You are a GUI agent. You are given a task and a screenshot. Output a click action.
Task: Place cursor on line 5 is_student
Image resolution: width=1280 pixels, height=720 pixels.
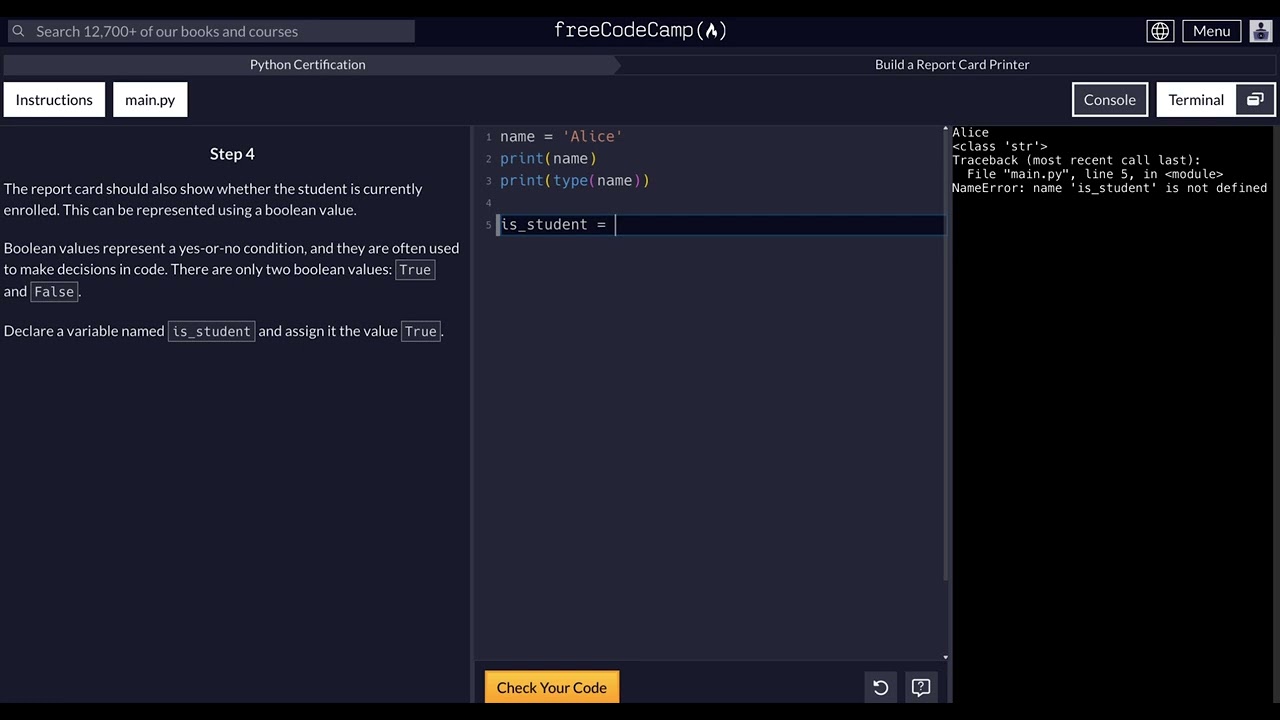[x=558, y=224]
